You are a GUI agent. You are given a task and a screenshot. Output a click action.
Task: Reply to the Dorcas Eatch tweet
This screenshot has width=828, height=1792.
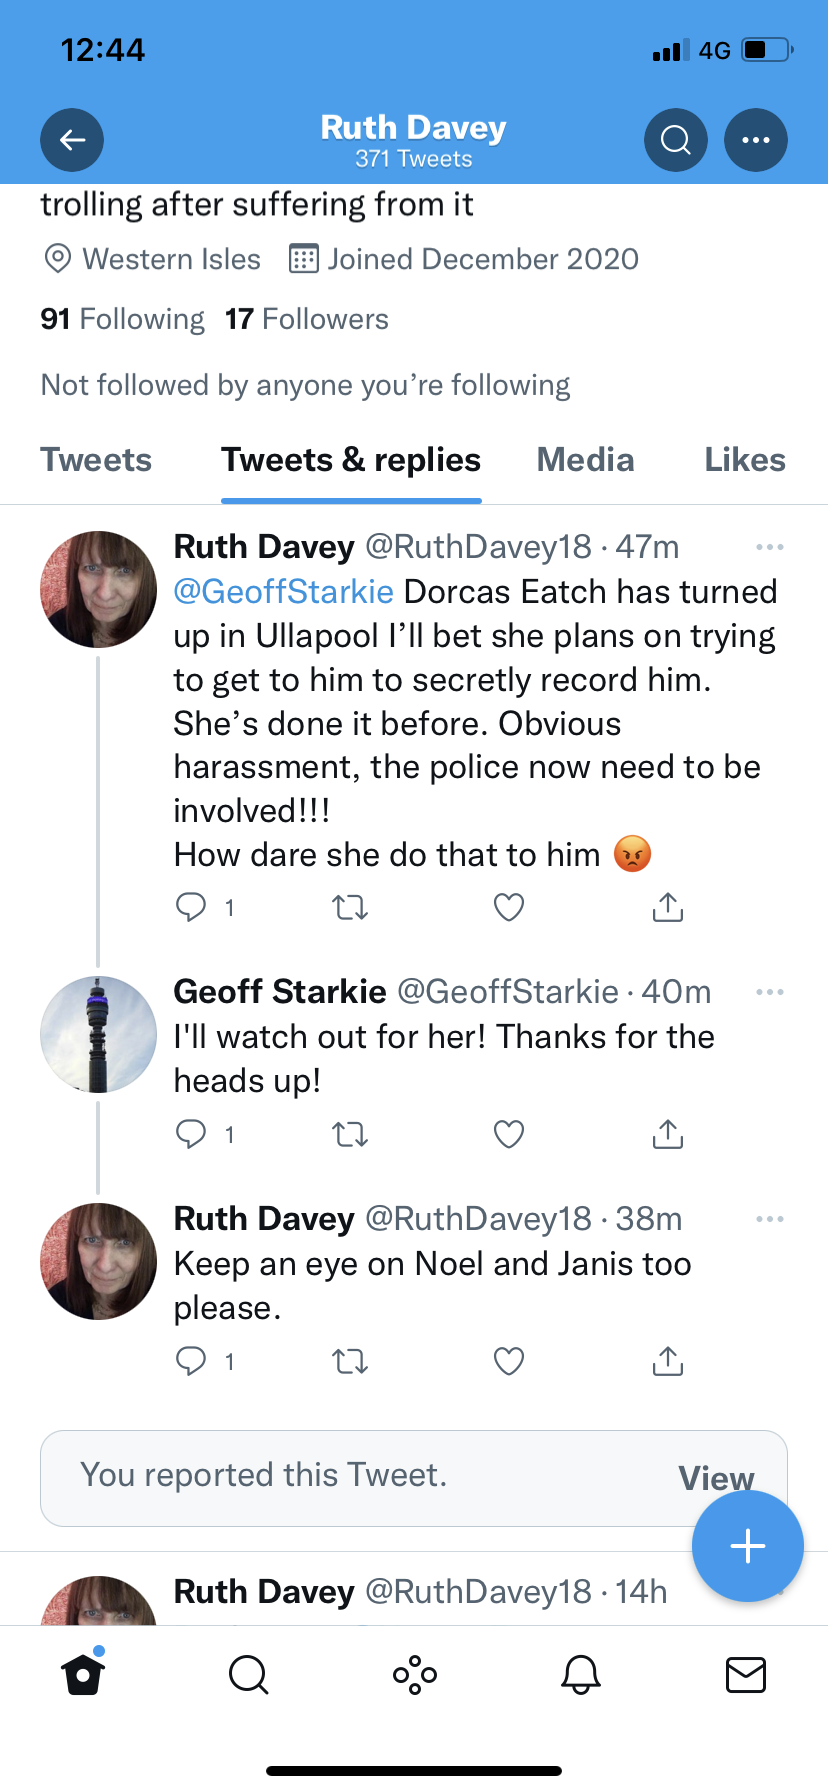(191, 907)
